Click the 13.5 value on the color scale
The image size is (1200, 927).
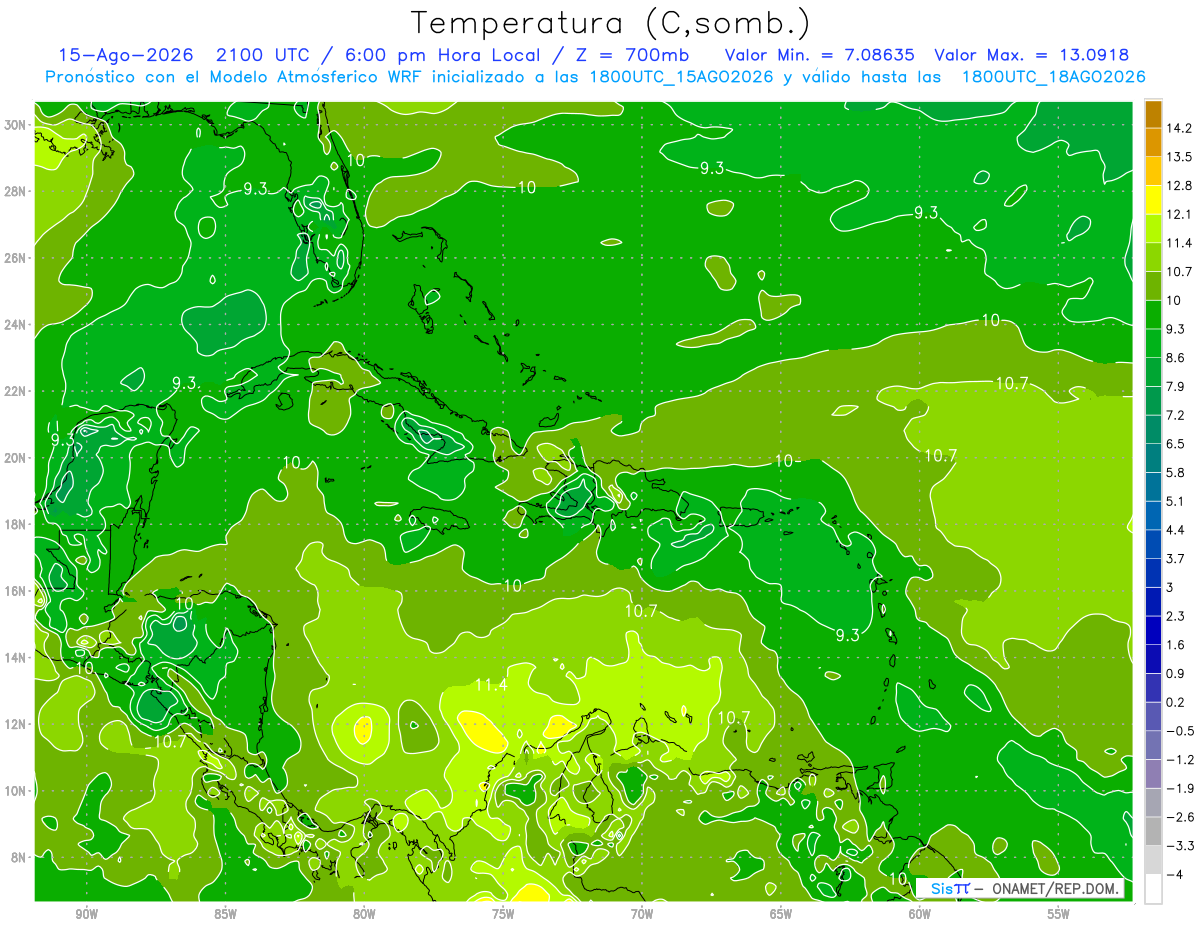click(1179, 157)
